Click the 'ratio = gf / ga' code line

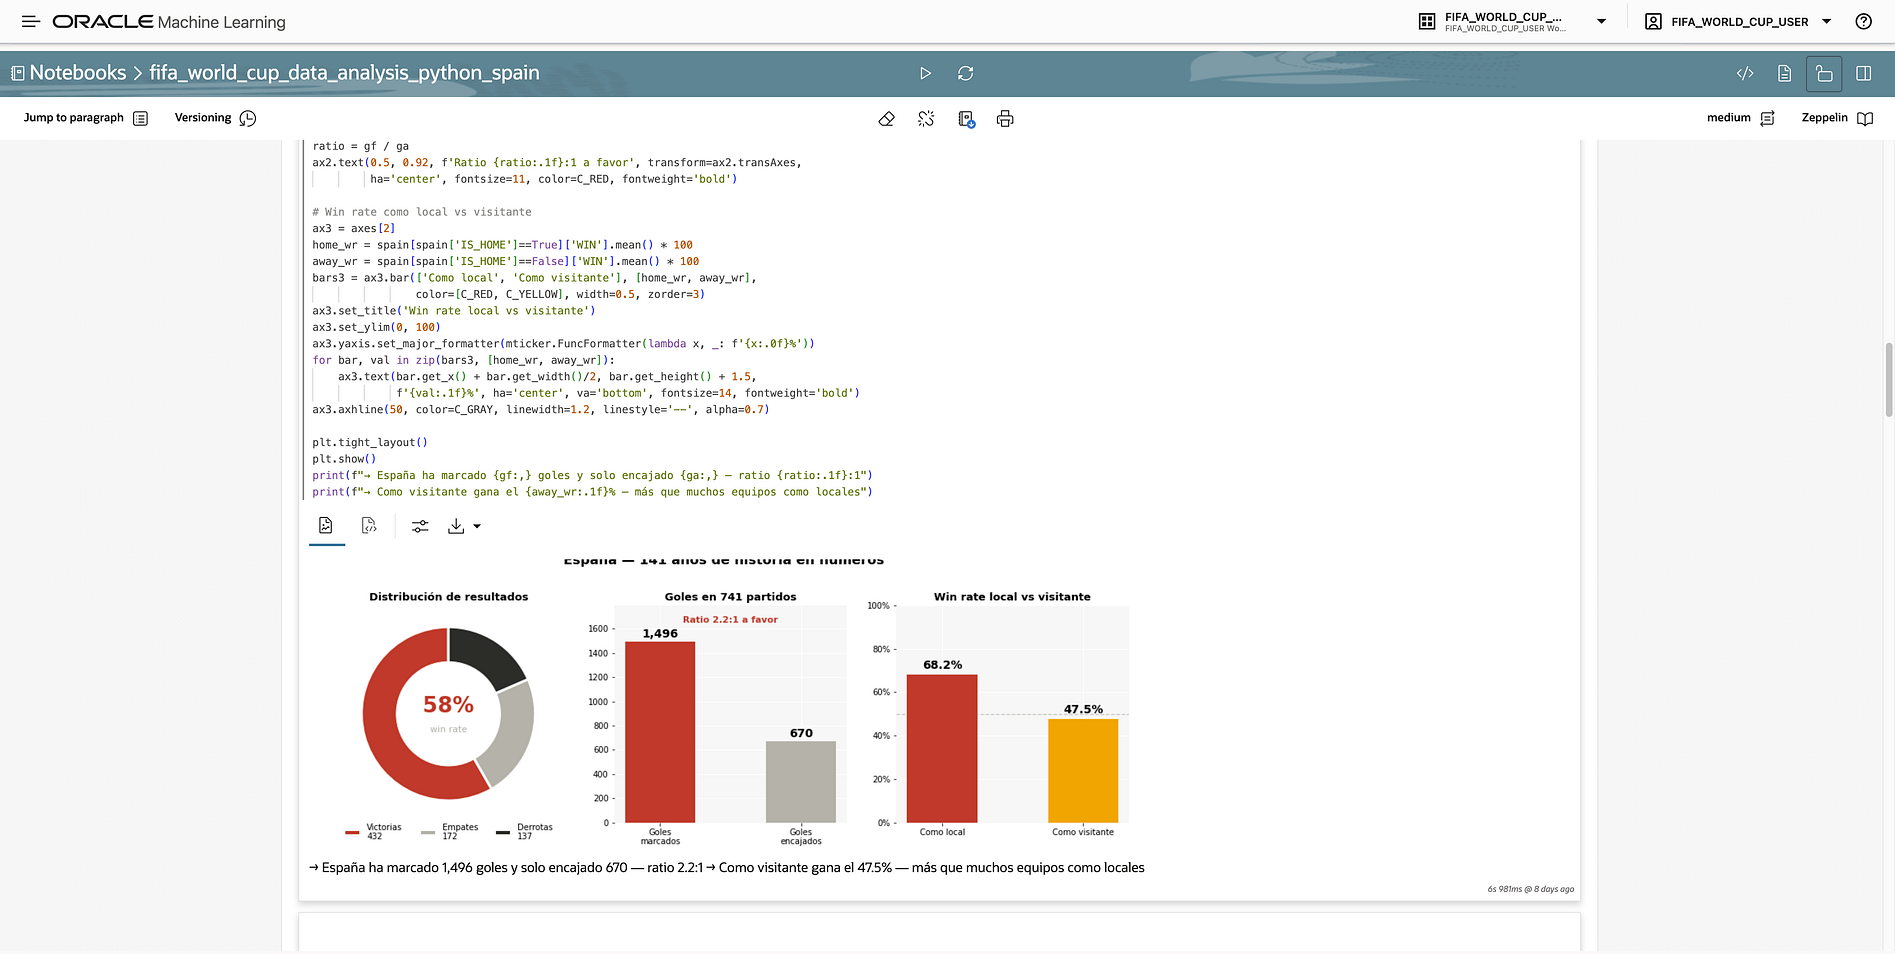coord(360,146)
